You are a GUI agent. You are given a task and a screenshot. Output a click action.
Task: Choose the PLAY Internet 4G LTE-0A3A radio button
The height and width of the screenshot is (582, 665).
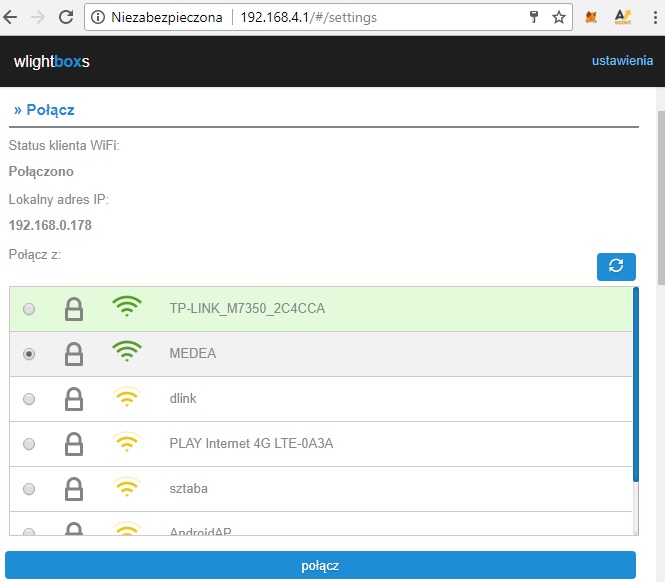point(29,444)
